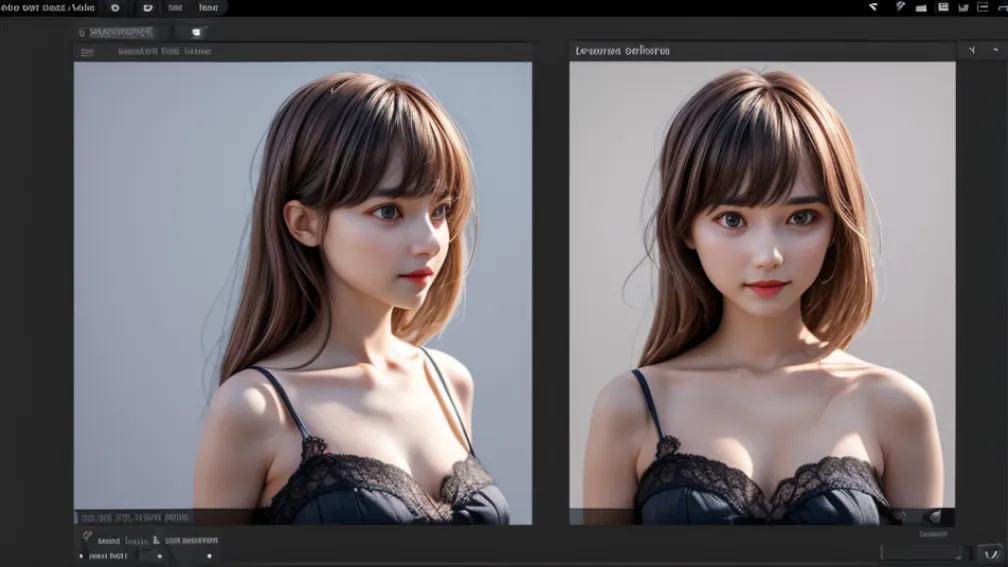Click the Y-shaped icon in right panel header
1008x567 pixels.
(x=972, y=50)
